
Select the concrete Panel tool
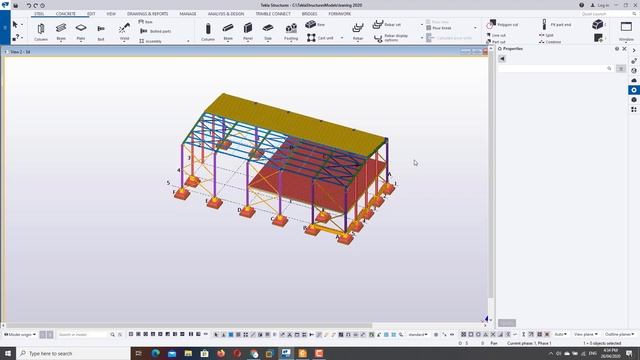pyautogui.click(x=248, y=32)
